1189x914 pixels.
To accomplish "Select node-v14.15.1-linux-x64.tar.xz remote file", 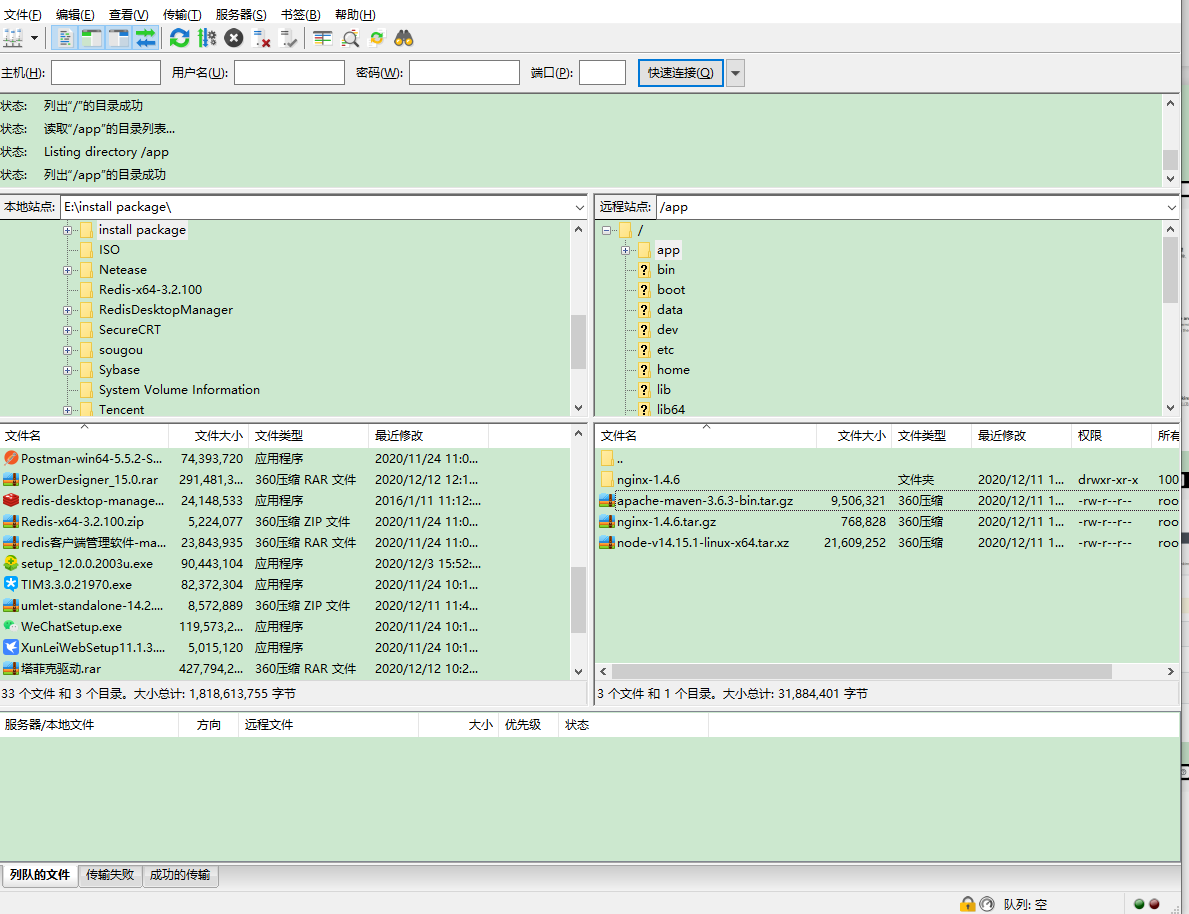I will [x=702, y=543].
